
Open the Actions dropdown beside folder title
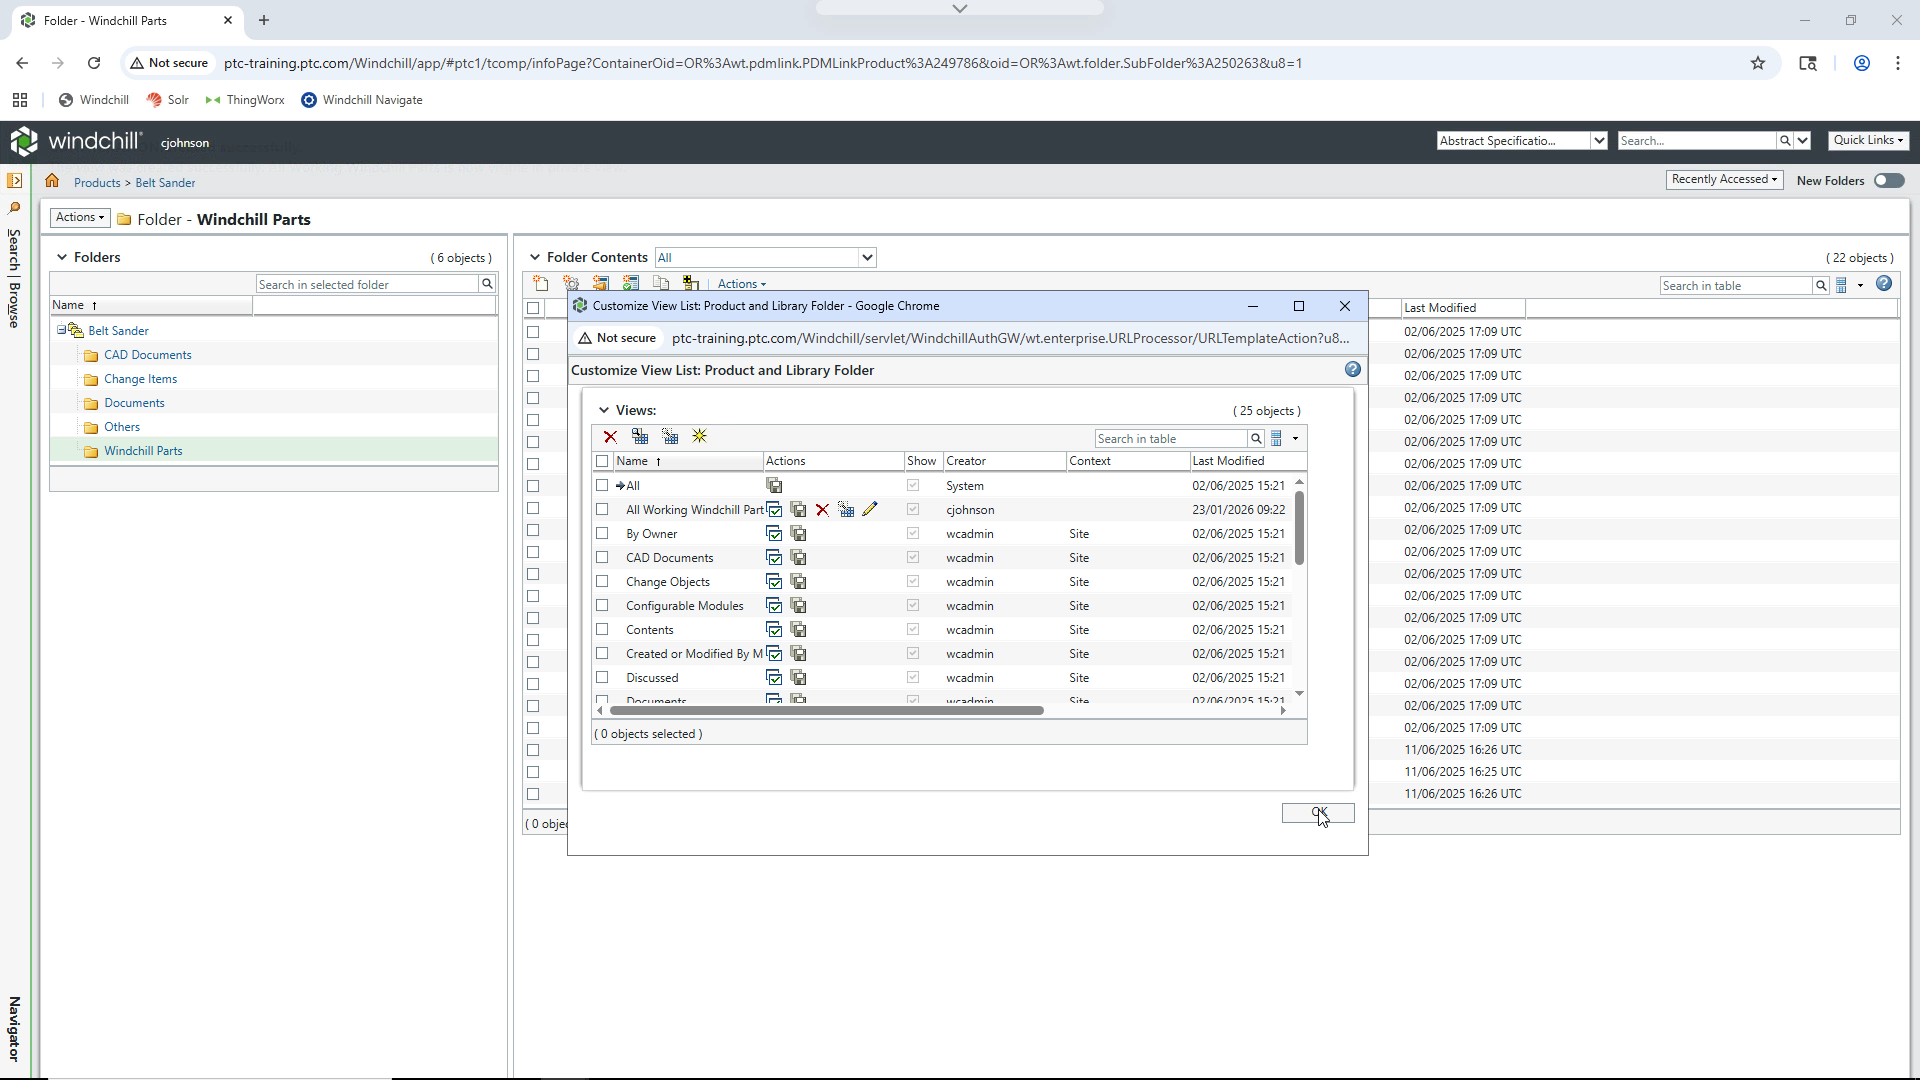[80, 218]
